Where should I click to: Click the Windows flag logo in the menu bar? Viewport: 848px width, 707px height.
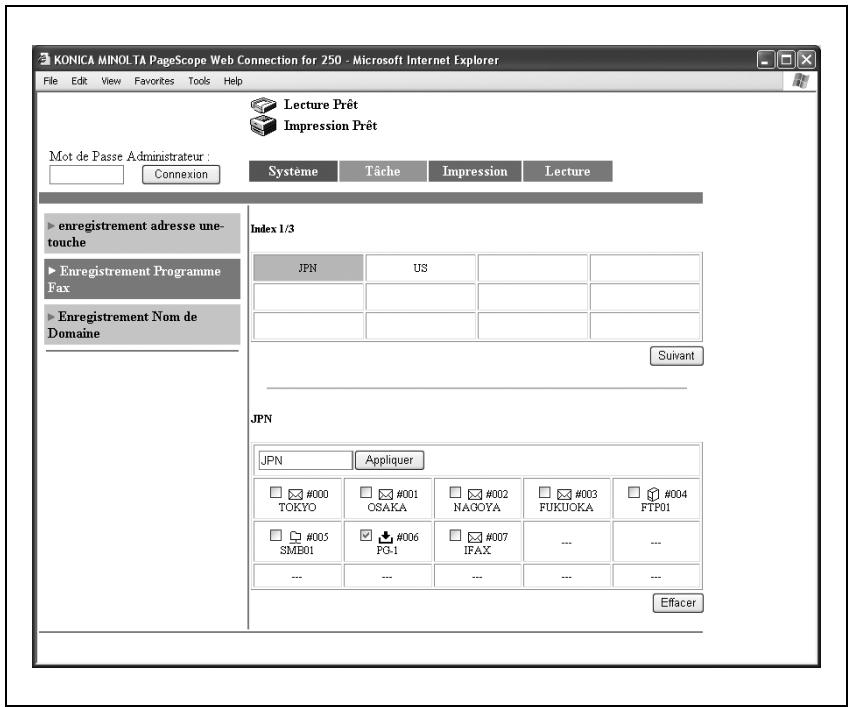pyautogui.click(x=800, y=81)
